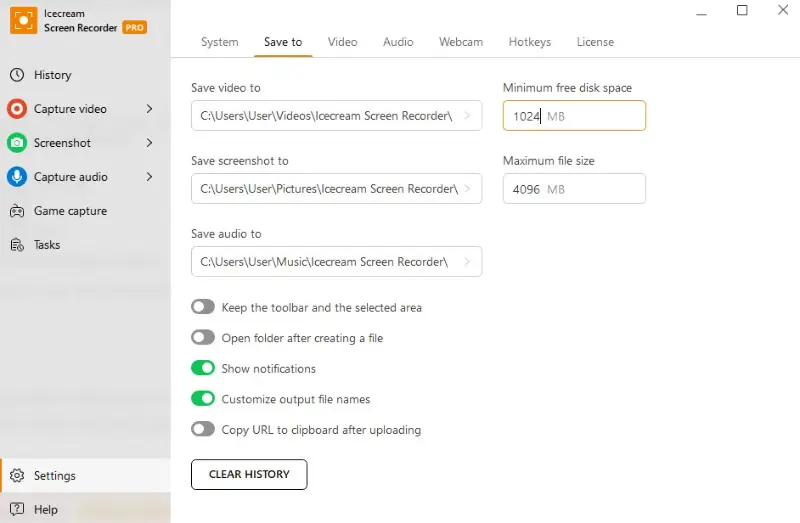Enable Copy URL to clipboard after uploading

click(x=203, y=430)
